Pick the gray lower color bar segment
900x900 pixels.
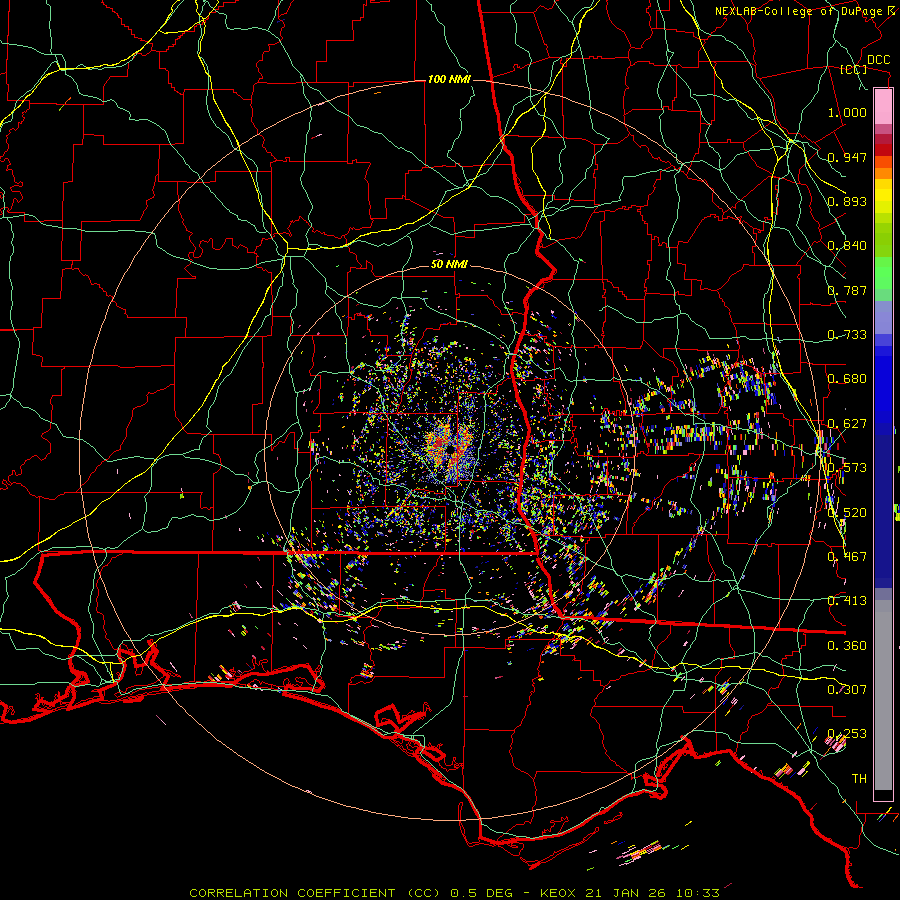pyautogui.click(x=883, y=695)
